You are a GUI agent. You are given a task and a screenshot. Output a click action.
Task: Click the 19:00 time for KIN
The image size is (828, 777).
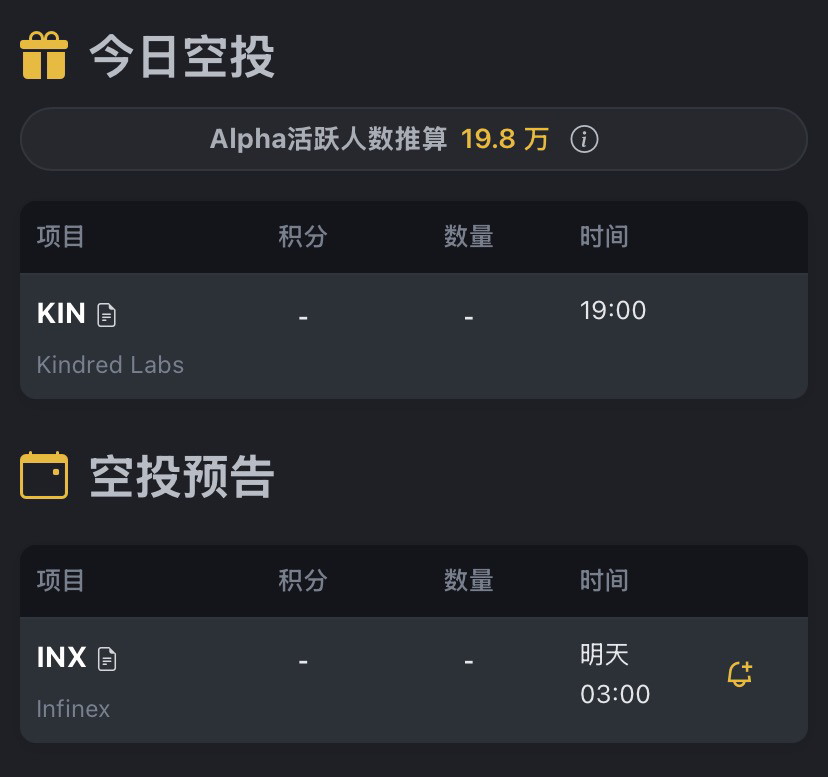click(613, 311)
